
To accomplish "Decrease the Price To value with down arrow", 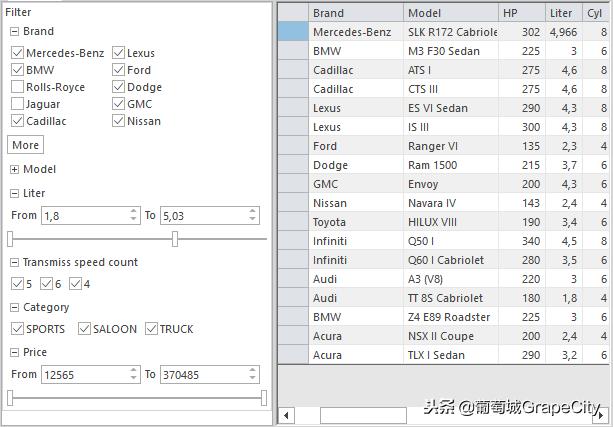I will 253,379.
